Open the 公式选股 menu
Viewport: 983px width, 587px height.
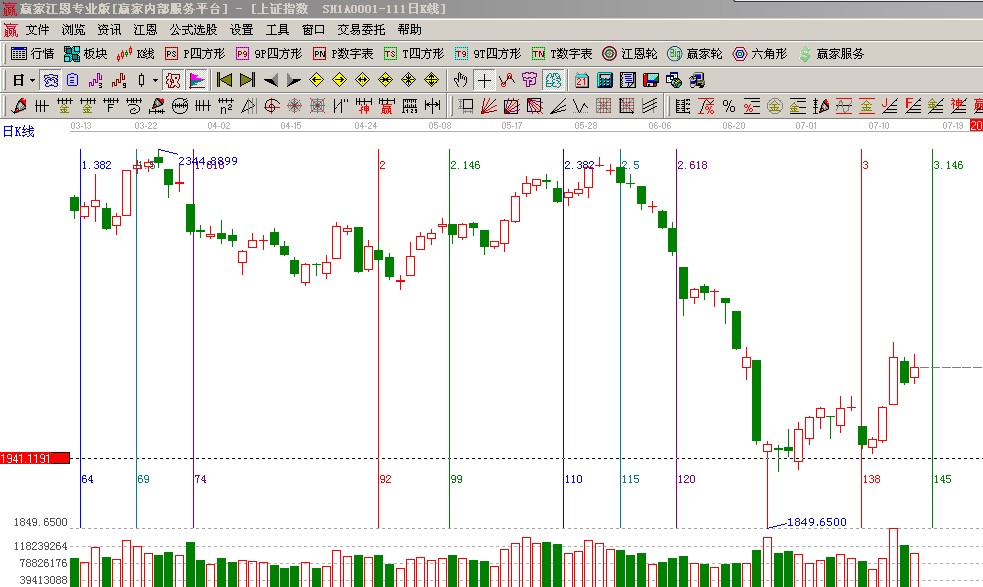tap(193, 29)
